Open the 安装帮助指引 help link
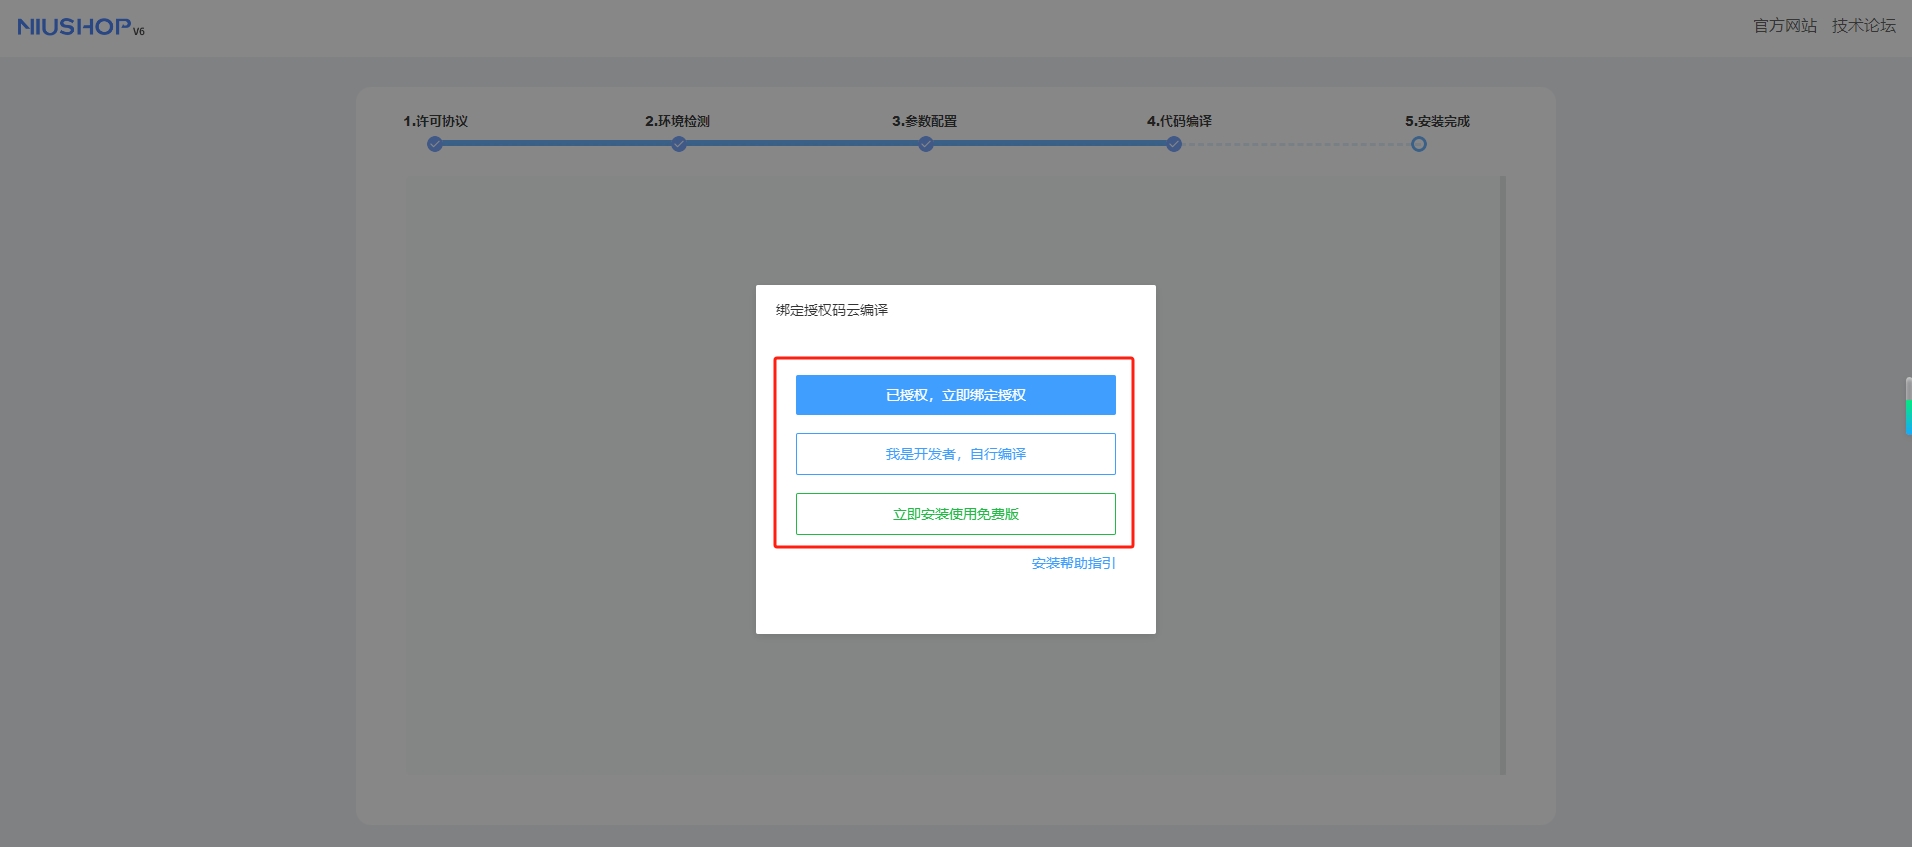The image size is (1912, 847). (1073, 563)
